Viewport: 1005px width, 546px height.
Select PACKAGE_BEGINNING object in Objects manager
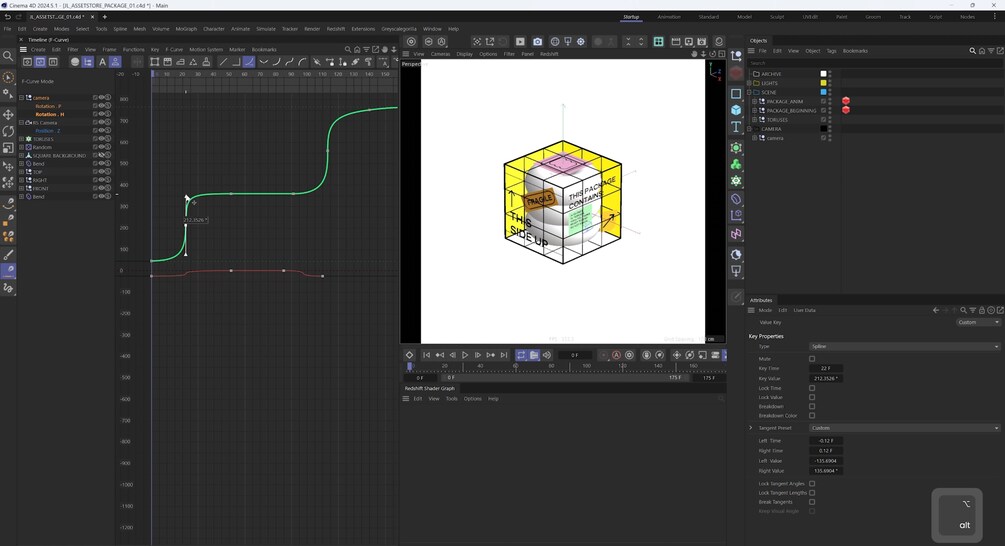coord(792,110)
